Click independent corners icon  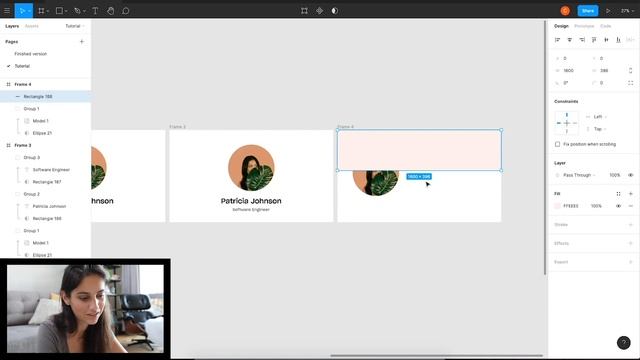click(x=631, y=83)
